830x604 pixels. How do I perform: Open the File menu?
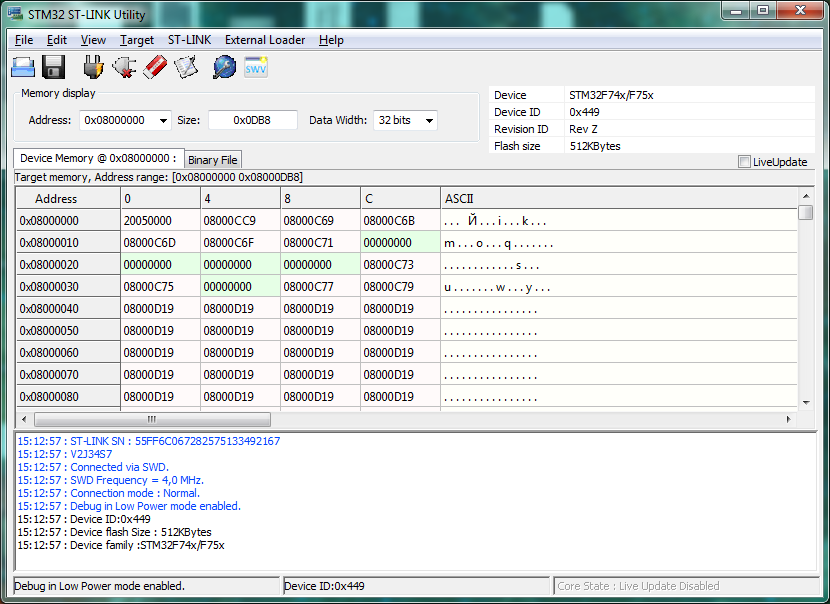(24, 40)
